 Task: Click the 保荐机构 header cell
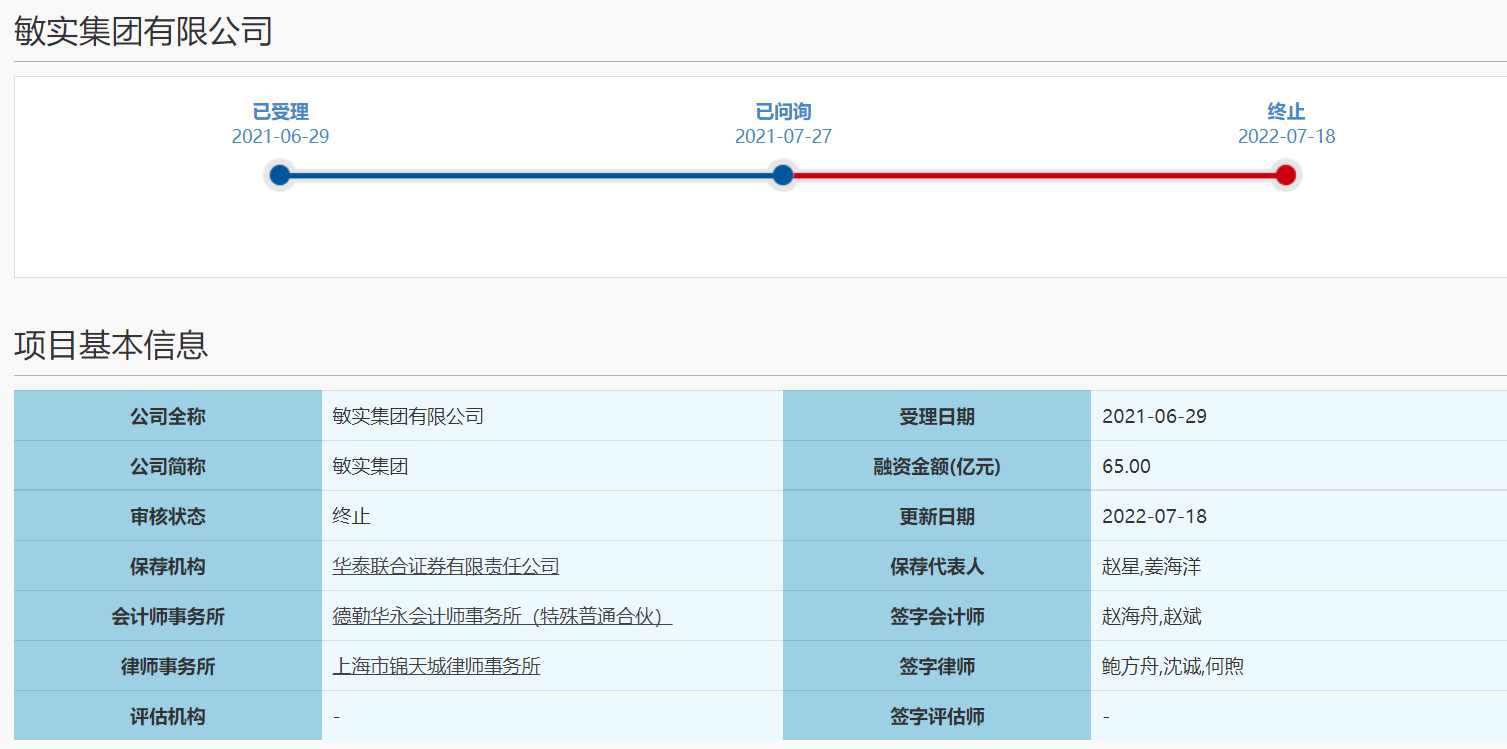pyautogui.click(x=168, y=566)
